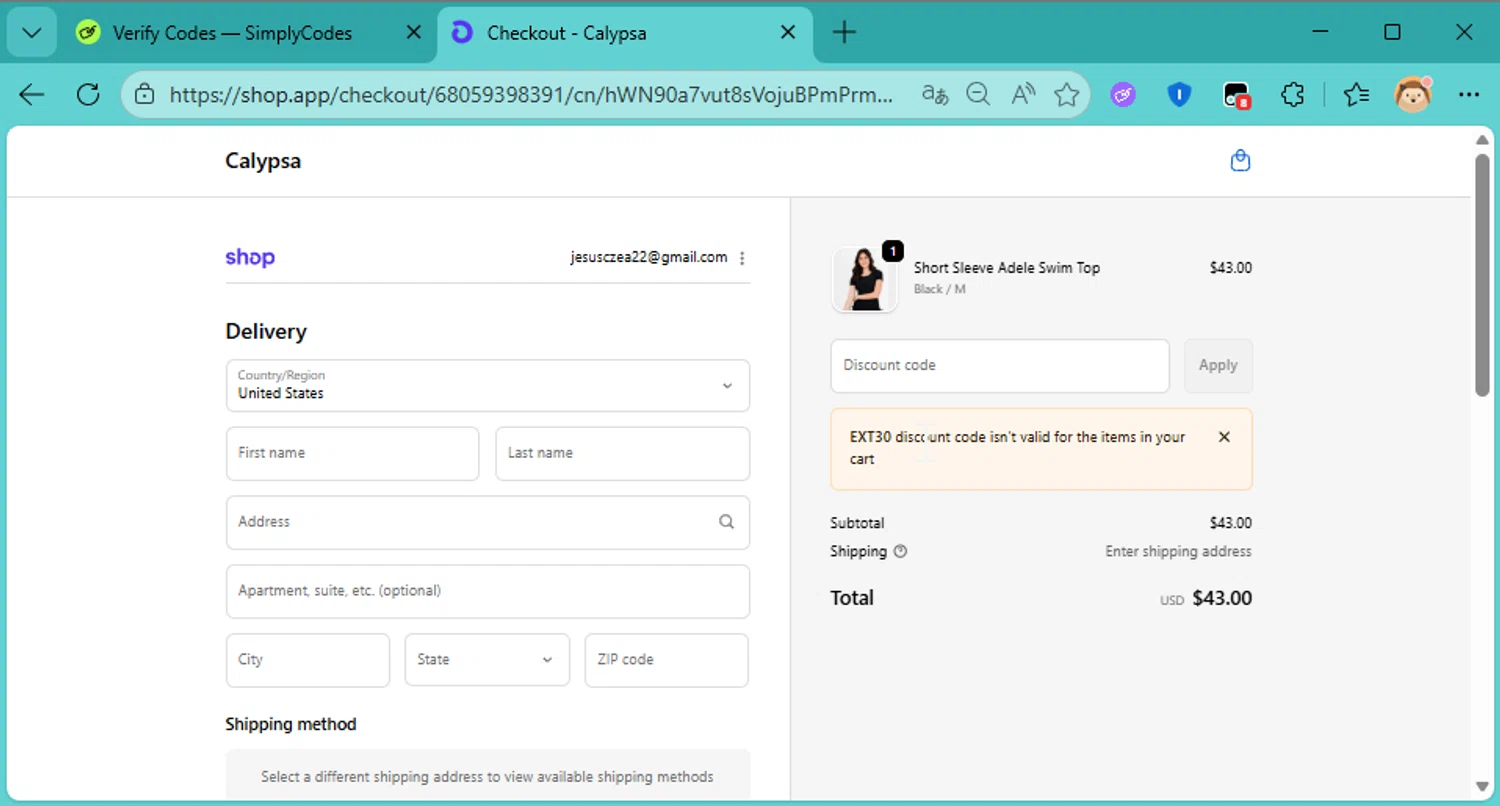Click the Apply discount button
Viewport: 1500px width, 806px height.
(x=1218, y=366)
